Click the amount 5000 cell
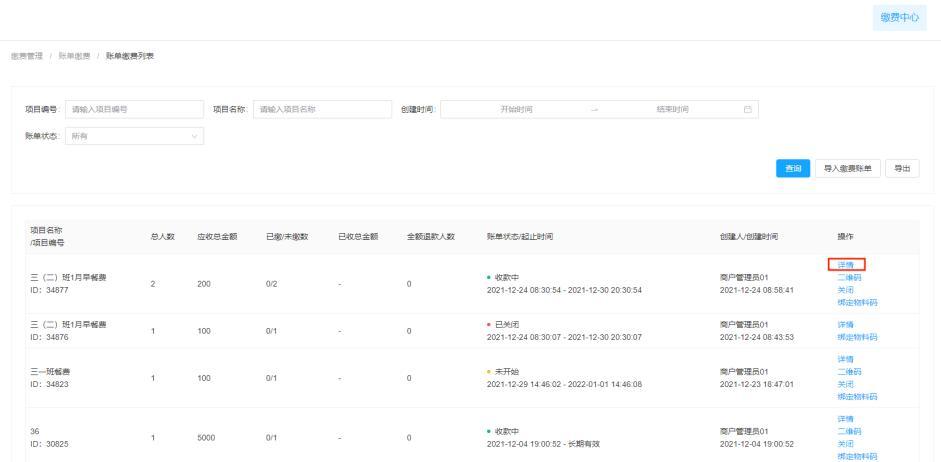The height and width of the screenshot is (462, 941). tap(206, 438)
